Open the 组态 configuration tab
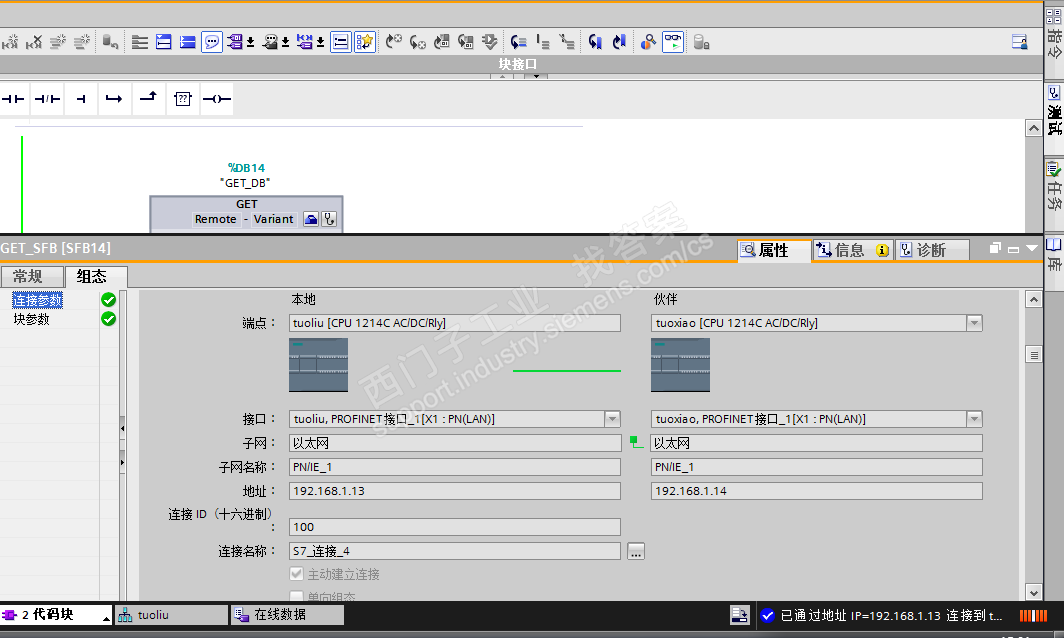Viewport: 1064px width, 638px height. click(x=95, y=276)
